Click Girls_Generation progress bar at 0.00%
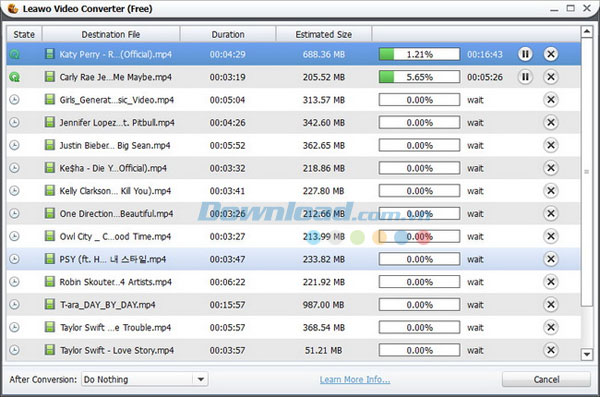The image size is (600, 397). pos(419,100)
